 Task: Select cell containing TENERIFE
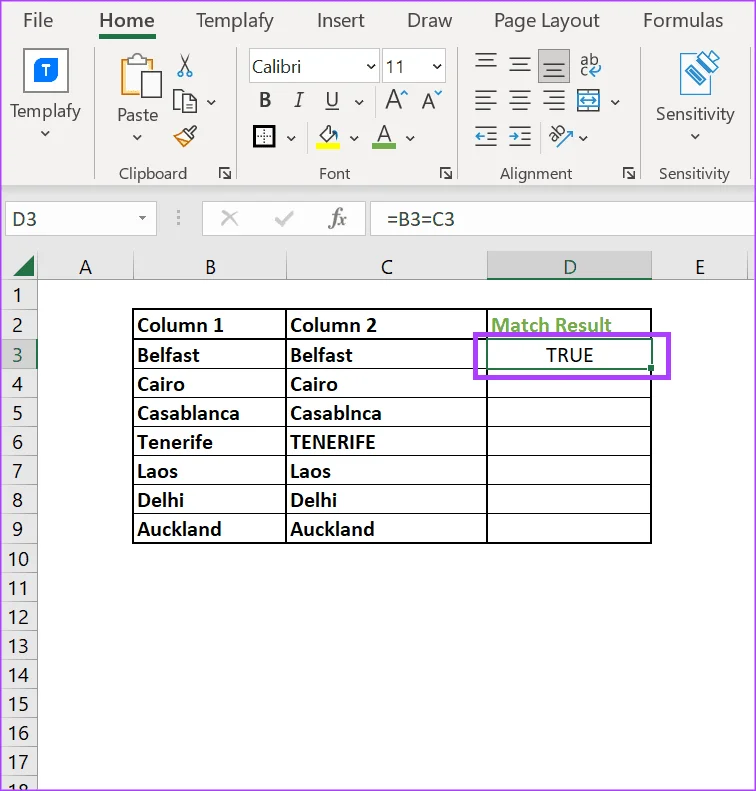(x=386, y=442)
